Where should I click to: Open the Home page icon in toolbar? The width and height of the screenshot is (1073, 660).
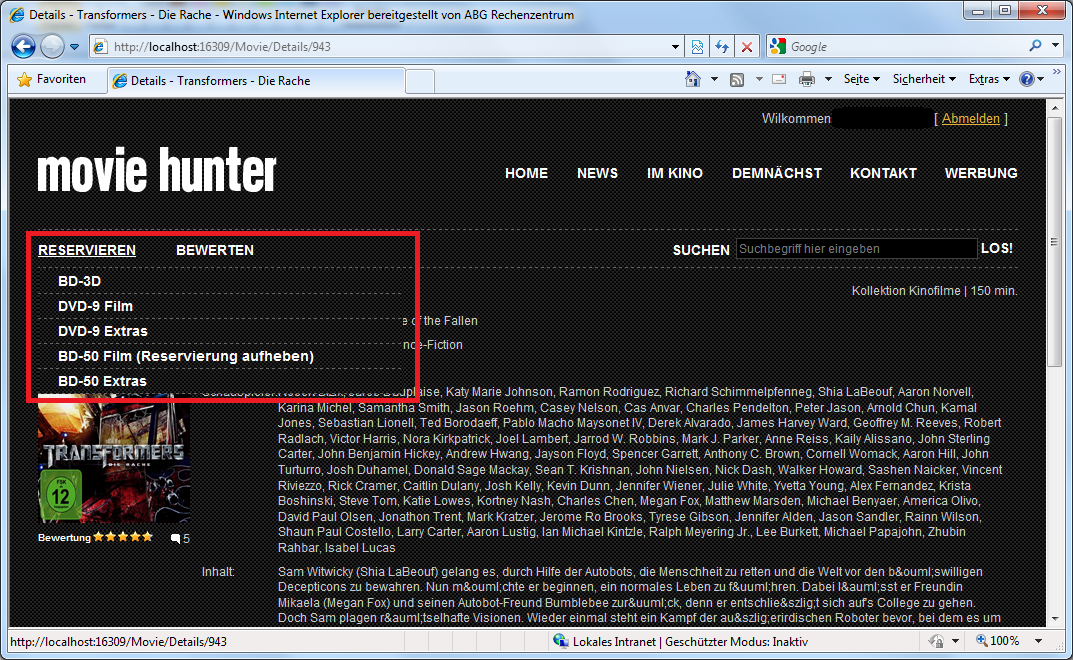[692, 79]
